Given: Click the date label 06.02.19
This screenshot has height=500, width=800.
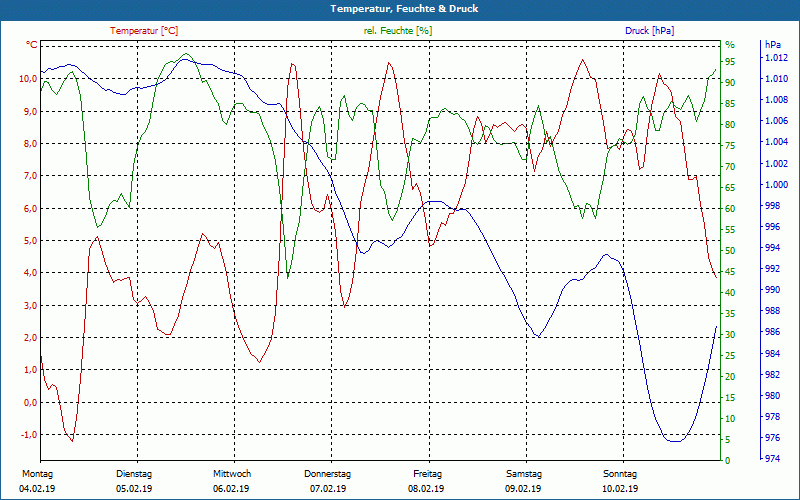Looking at the screenshot, I should 231,489.
